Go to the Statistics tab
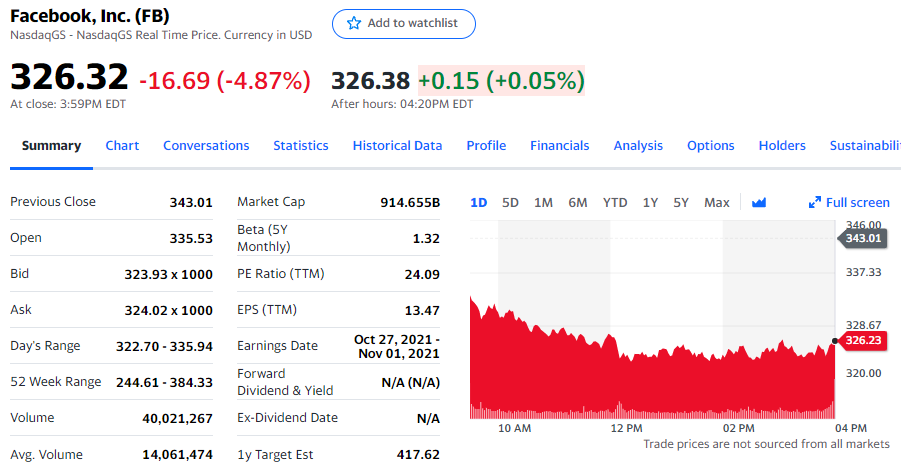901x468 pixels. (x=300, y=145)
